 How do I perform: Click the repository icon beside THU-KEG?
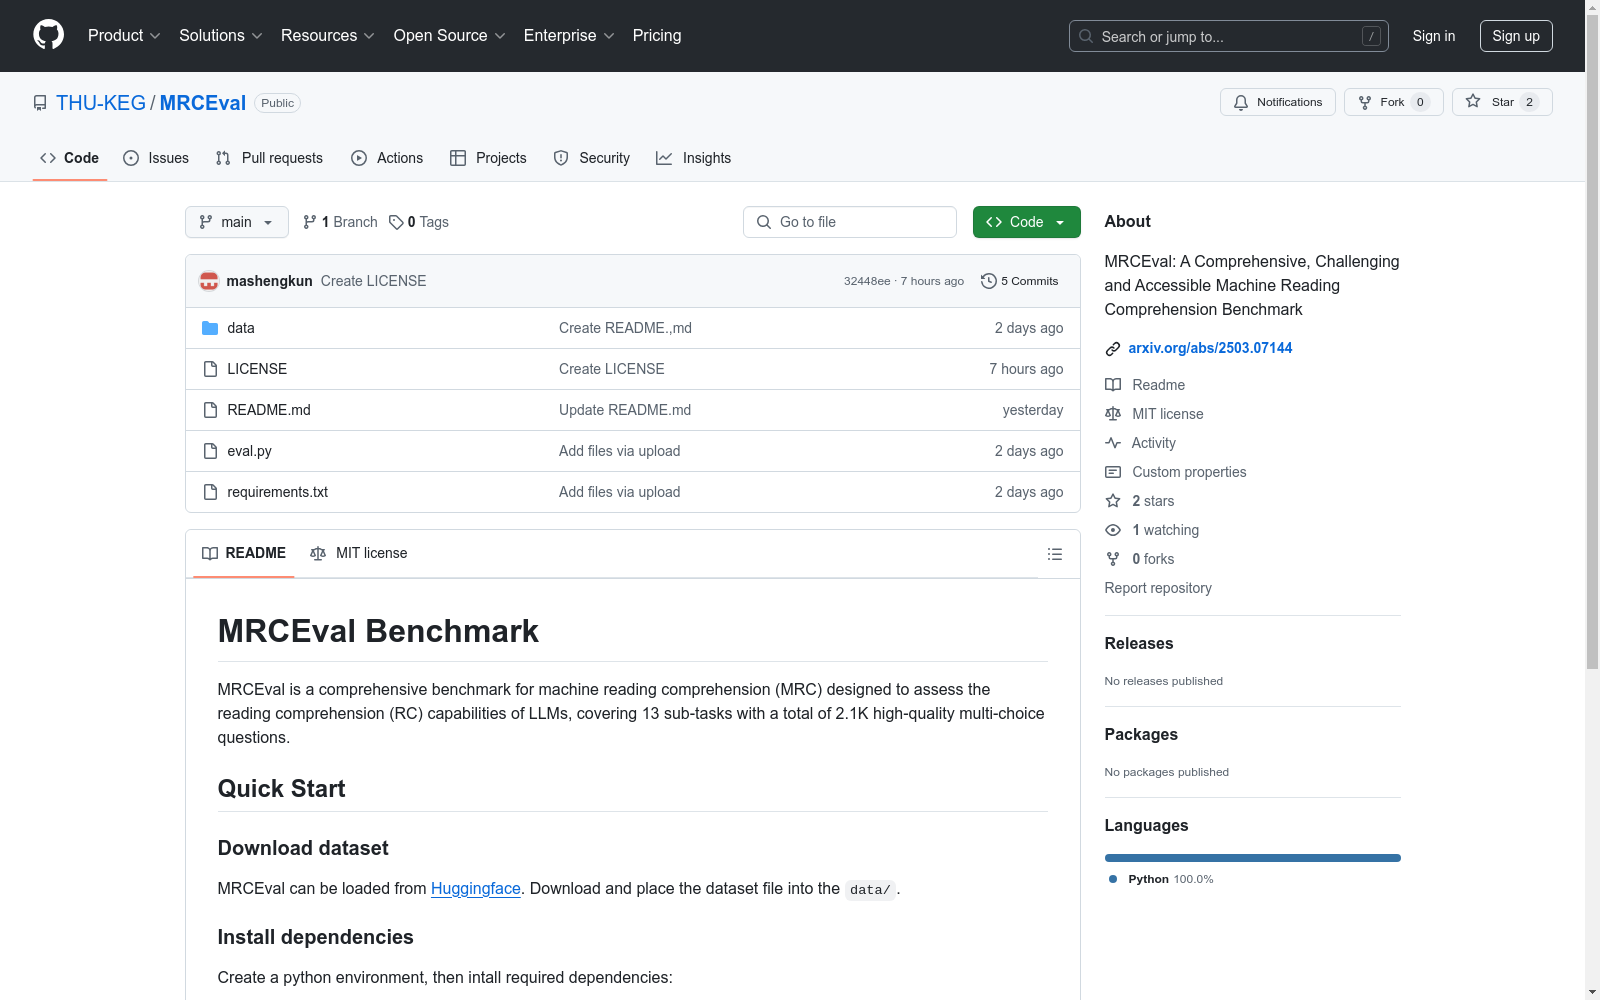coord(40,103)
